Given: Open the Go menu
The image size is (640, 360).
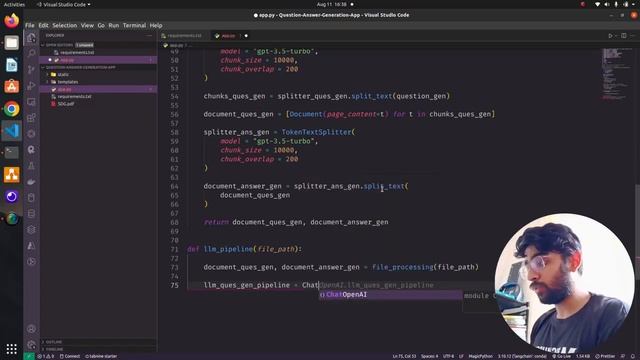Looking at the screenshot, I should (x=101, y=25).
